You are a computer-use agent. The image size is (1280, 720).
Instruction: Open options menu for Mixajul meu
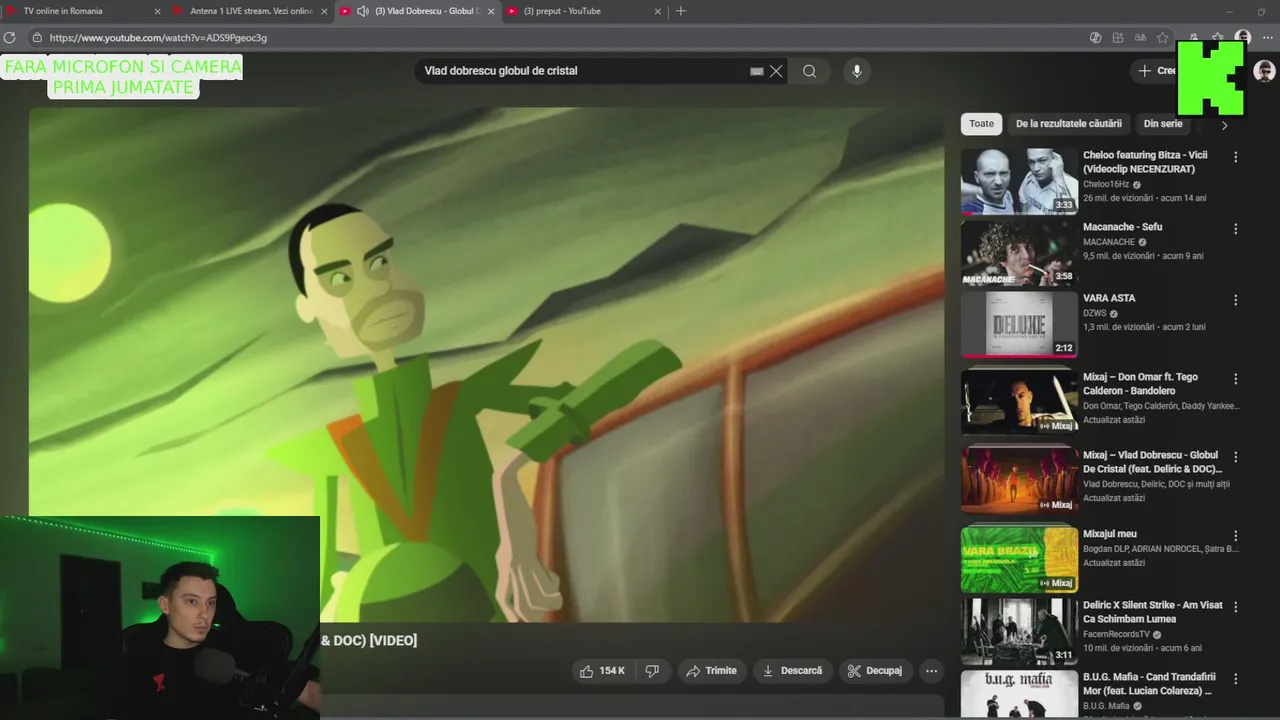(x=1236, y=536)
